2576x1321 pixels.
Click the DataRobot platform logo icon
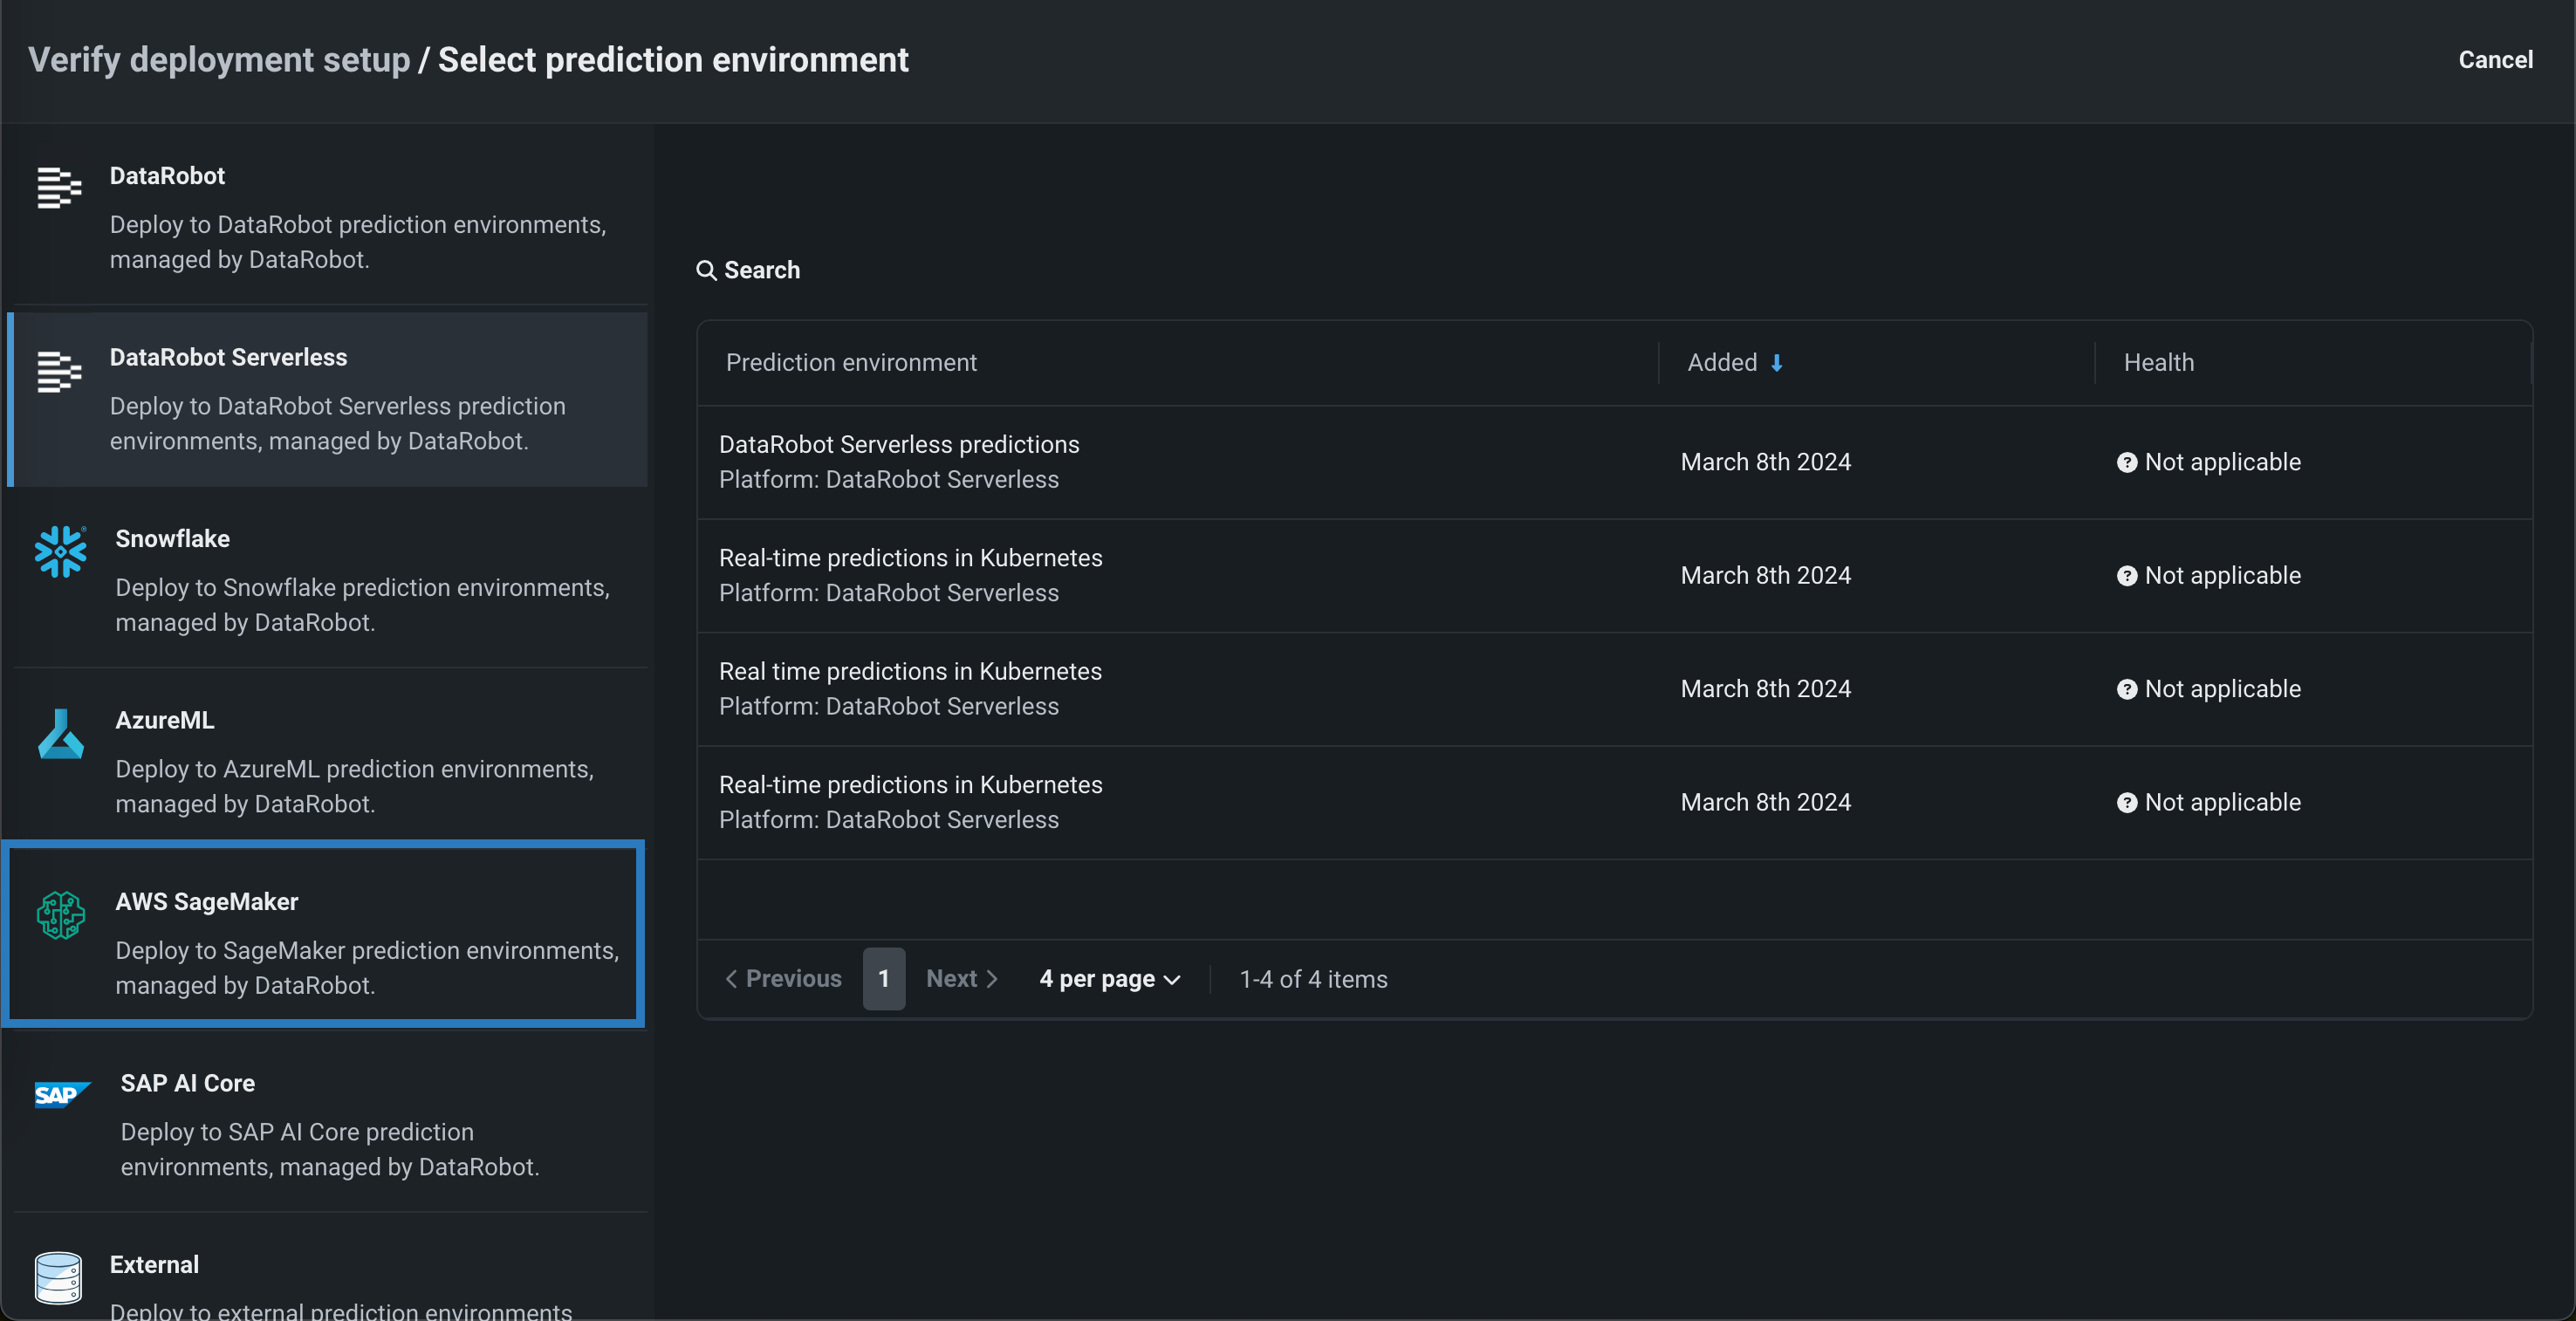pyautogui.click(x=59, y=188)
